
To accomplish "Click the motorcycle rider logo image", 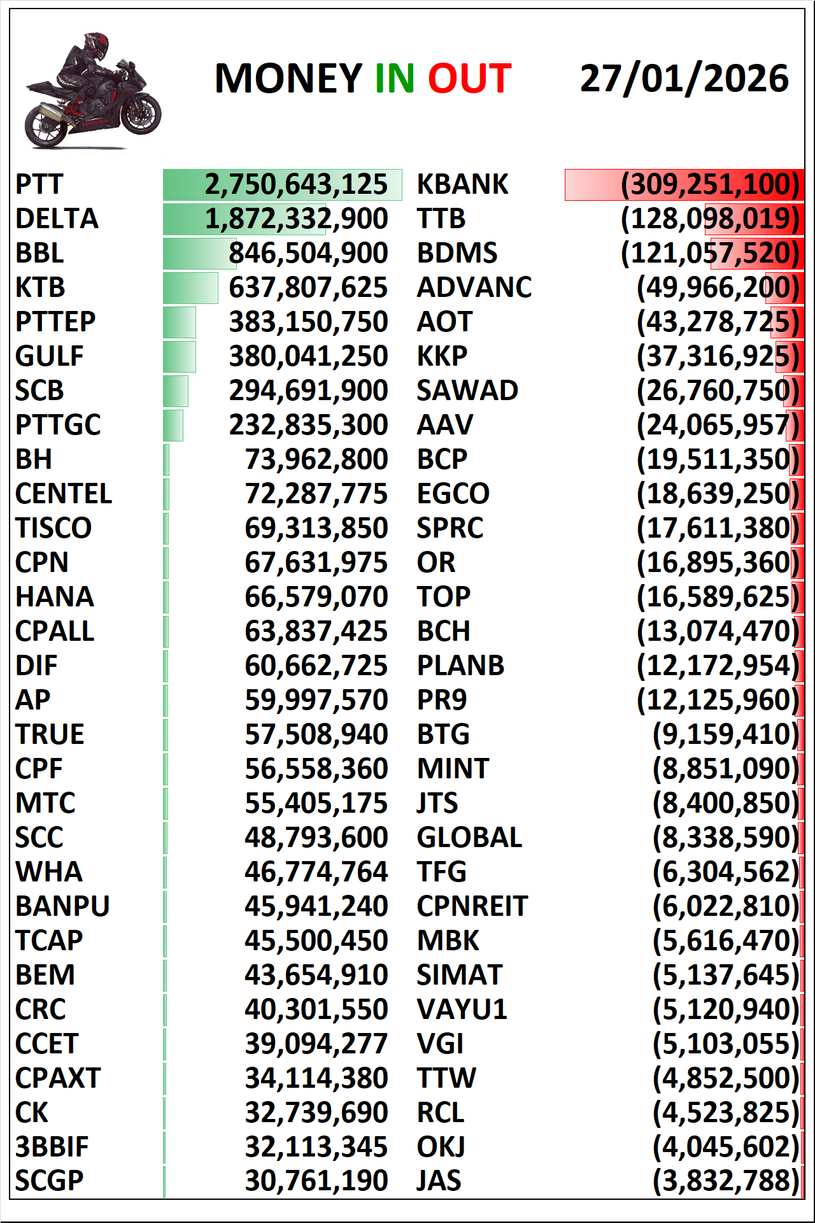I will point(94,88).
